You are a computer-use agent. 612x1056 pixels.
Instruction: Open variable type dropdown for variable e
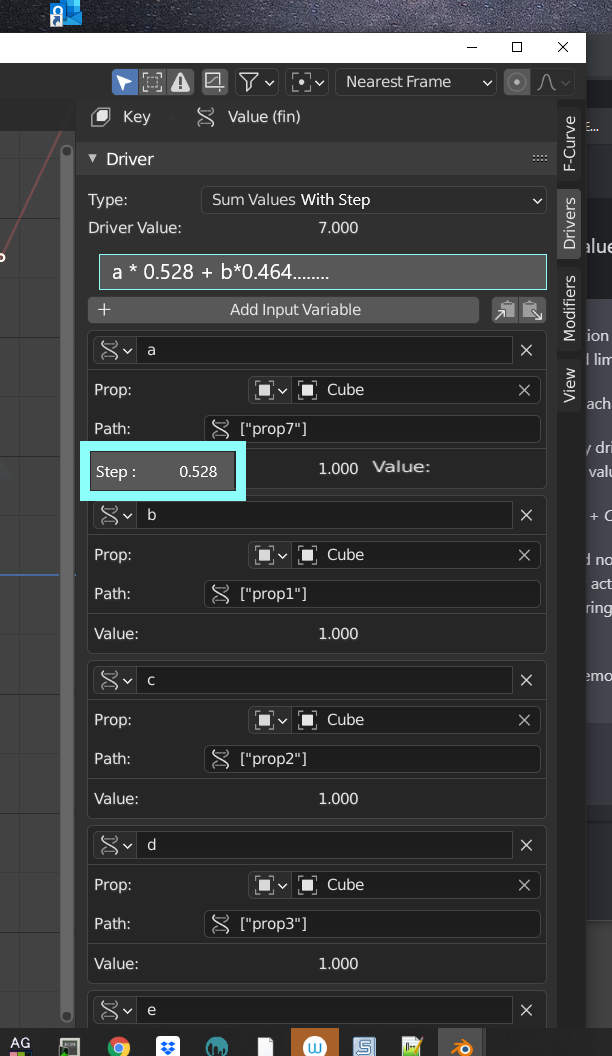pyautogui.click(x=115, y=1010)
